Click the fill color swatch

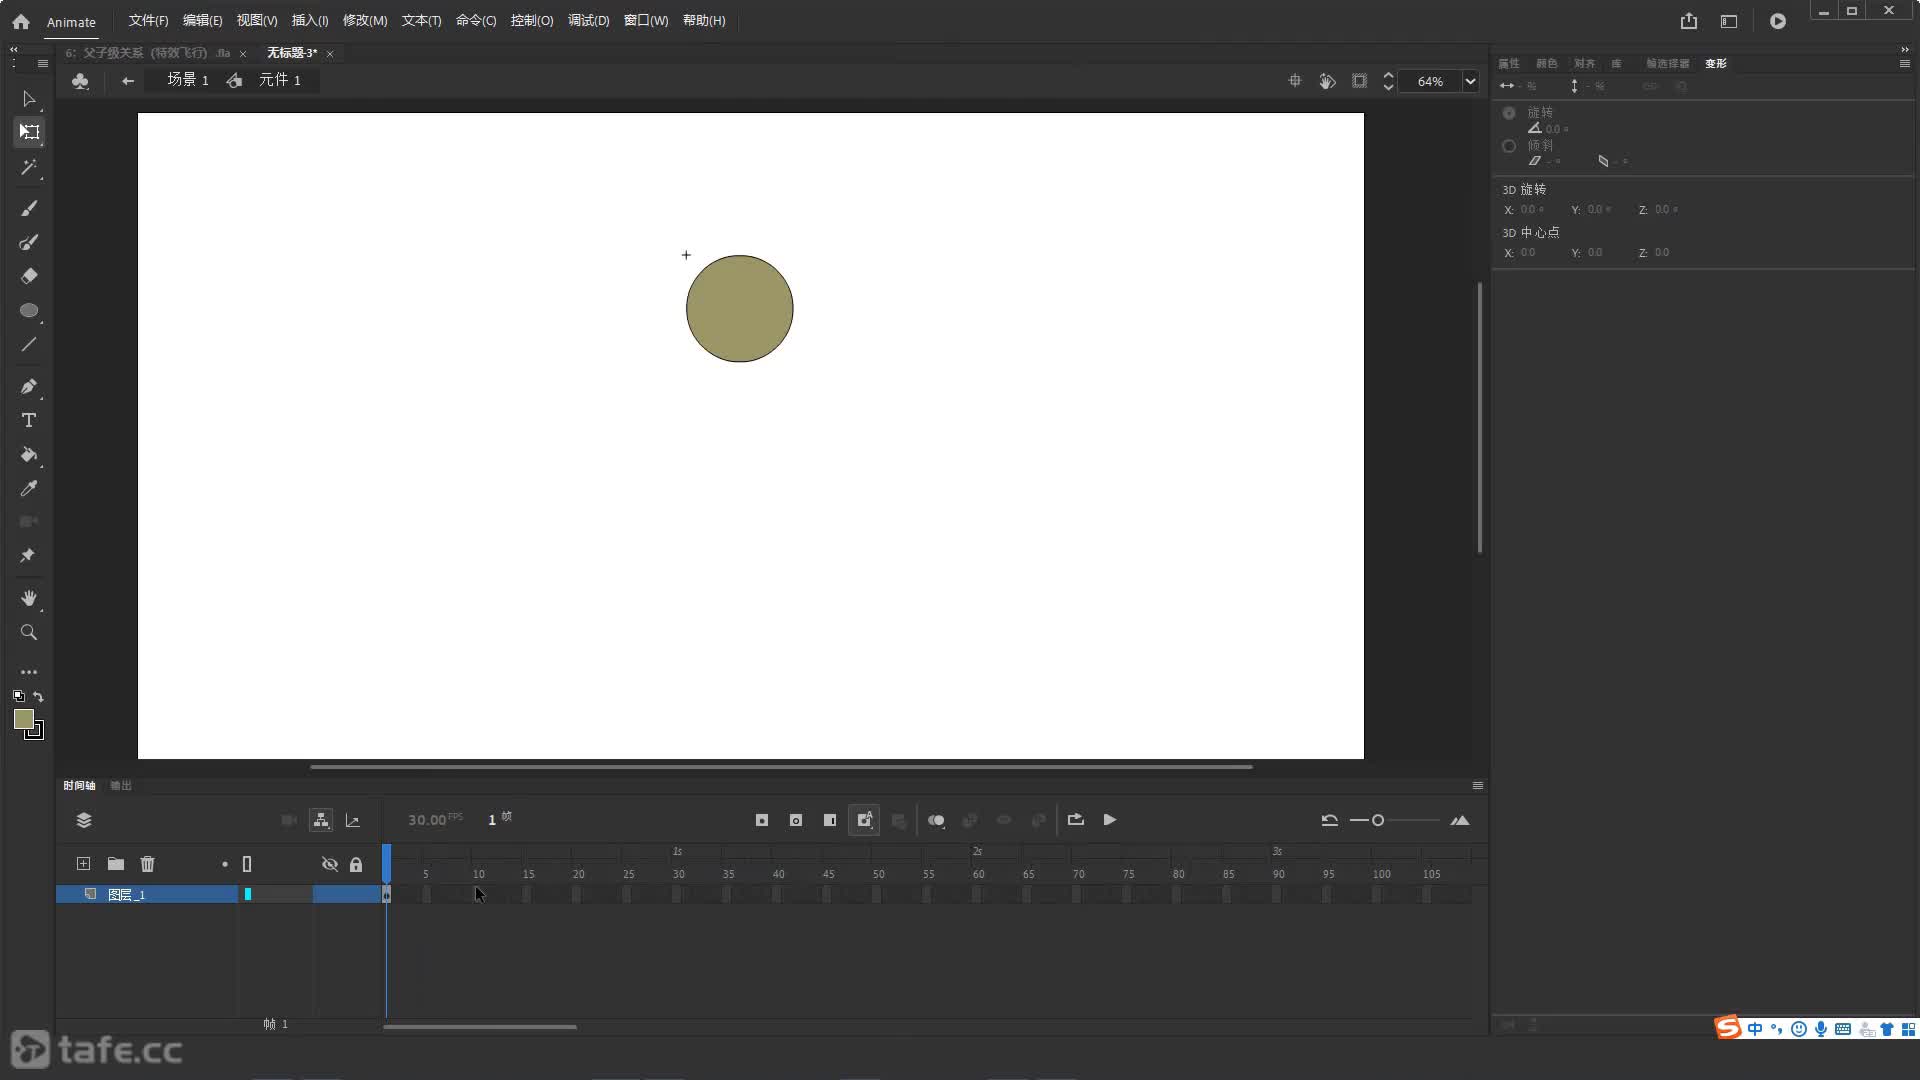point(23,718)
